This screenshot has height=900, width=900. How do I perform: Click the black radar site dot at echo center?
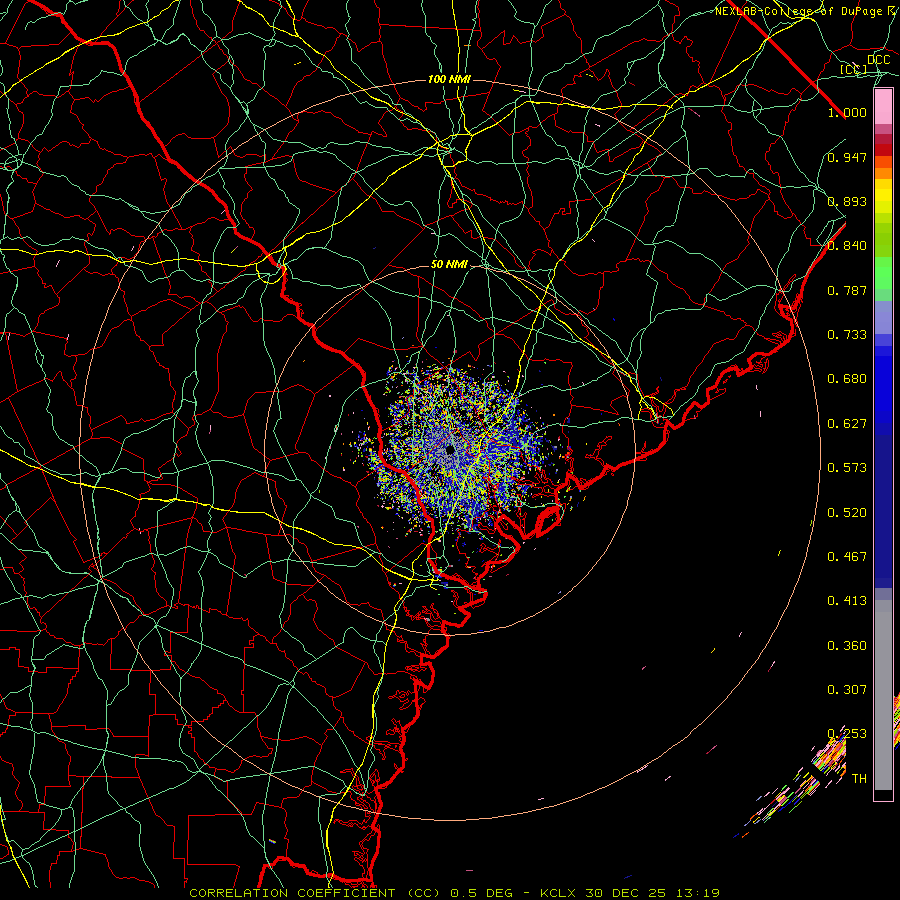coord(450,449)
